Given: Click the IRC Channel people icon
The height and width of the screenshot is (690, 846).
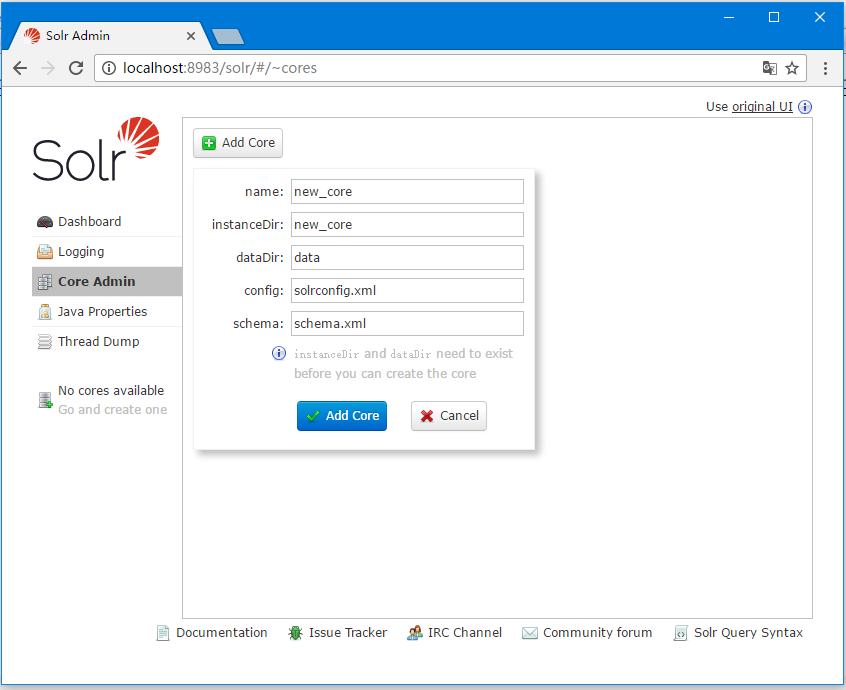Looking at the screenshot, I should tap(414, 633).
